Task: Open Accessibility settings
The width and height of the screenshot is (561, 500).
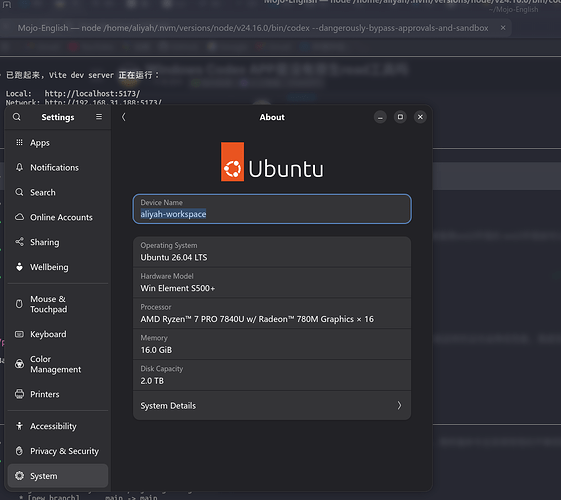Action: [58, 426]
